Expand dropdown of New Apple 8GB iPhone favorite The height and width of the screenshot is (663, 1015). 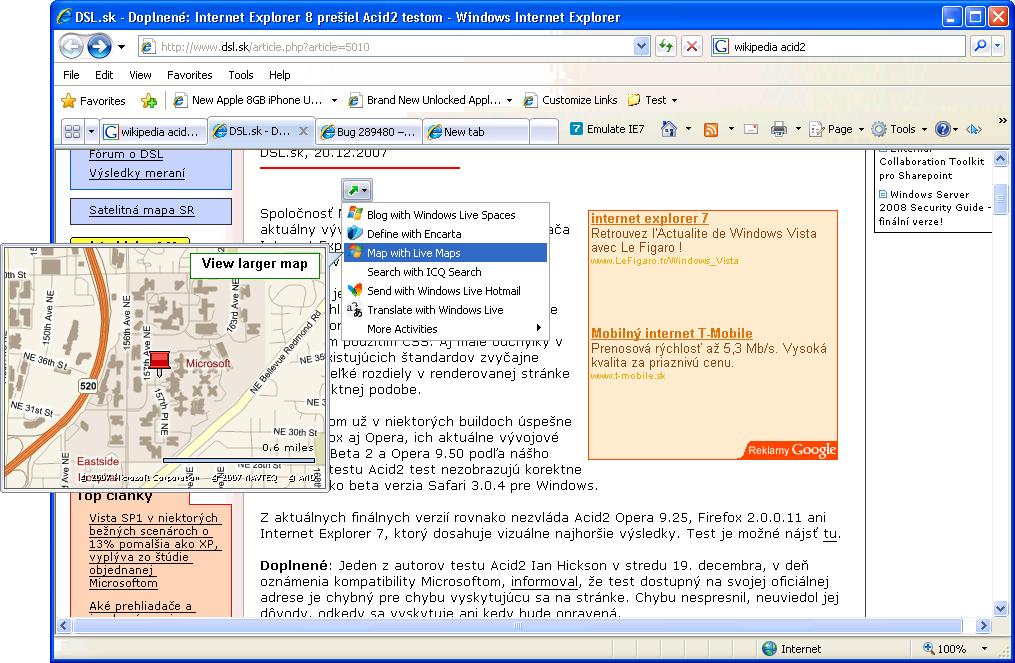point(334,100)
